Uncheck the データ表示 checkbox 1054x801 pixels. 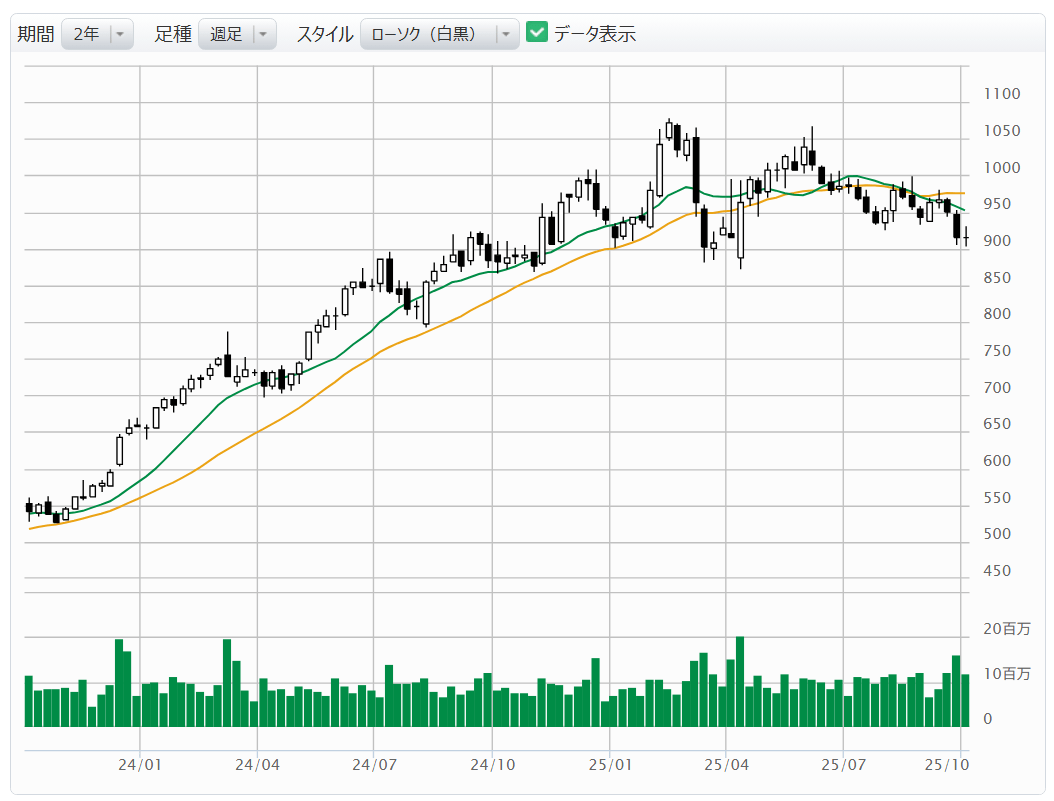[x=537, y=33]
